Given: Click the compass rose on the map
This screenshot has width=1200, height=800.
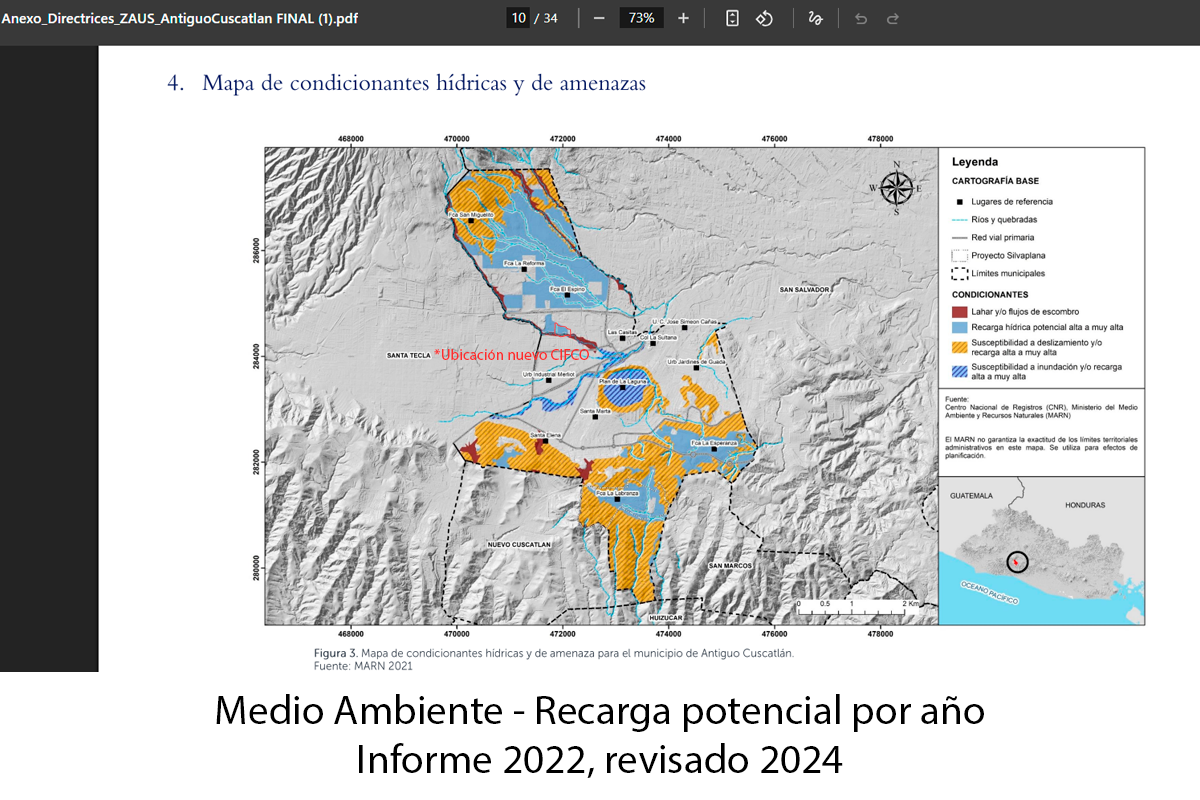Looking at the screenshot, I should 896,187.
